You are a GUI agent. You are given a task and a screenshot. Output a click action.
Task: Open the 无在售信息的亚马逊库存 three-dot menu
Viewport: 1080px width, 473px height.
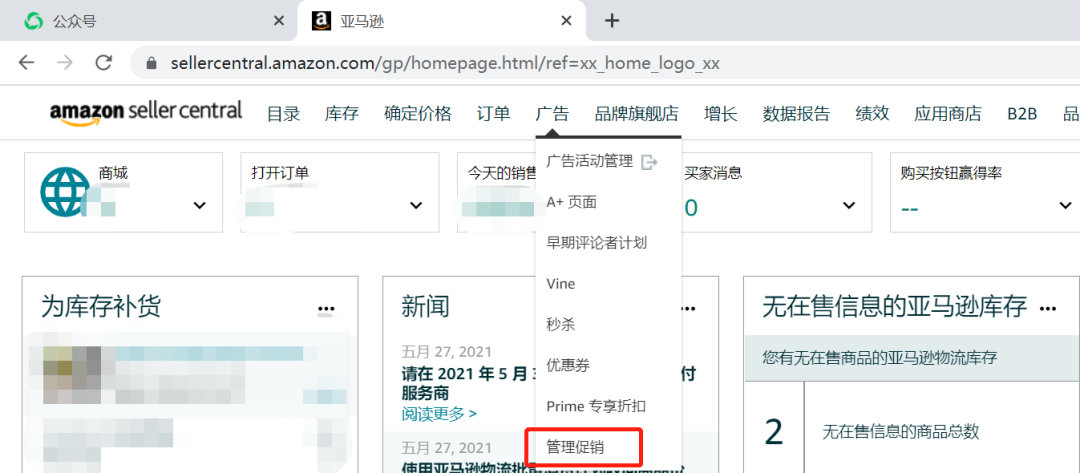tap(1048, 308)
